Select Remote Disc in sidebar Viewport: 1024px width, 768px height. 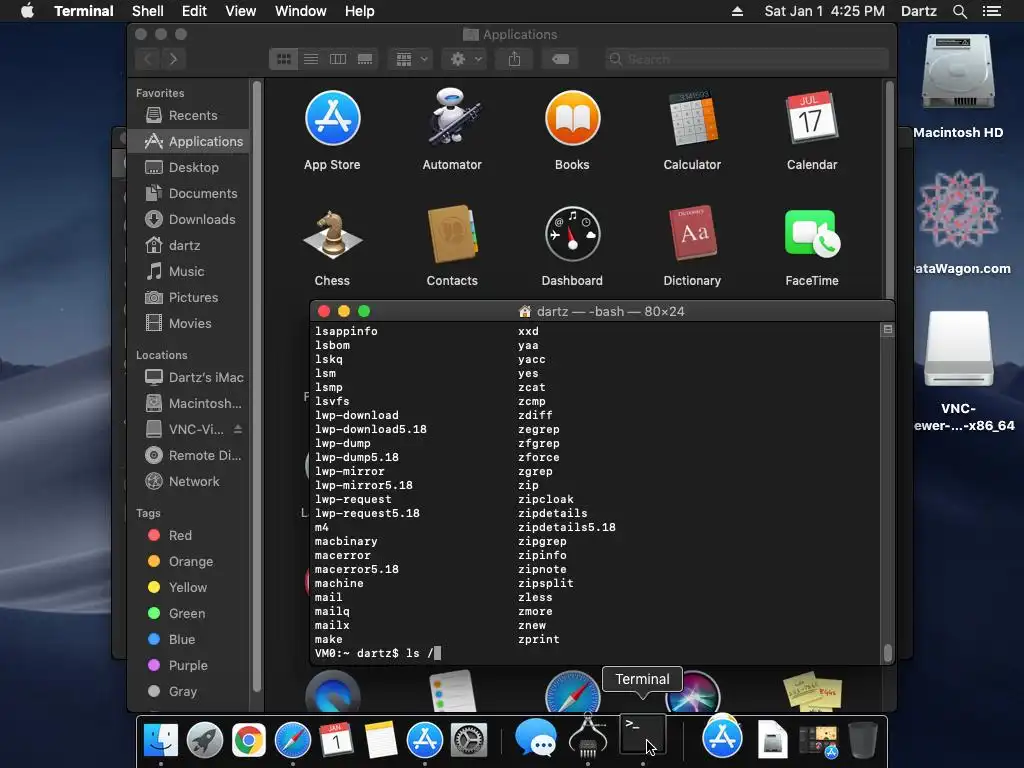pyautogui.click(x=188, y=456)
